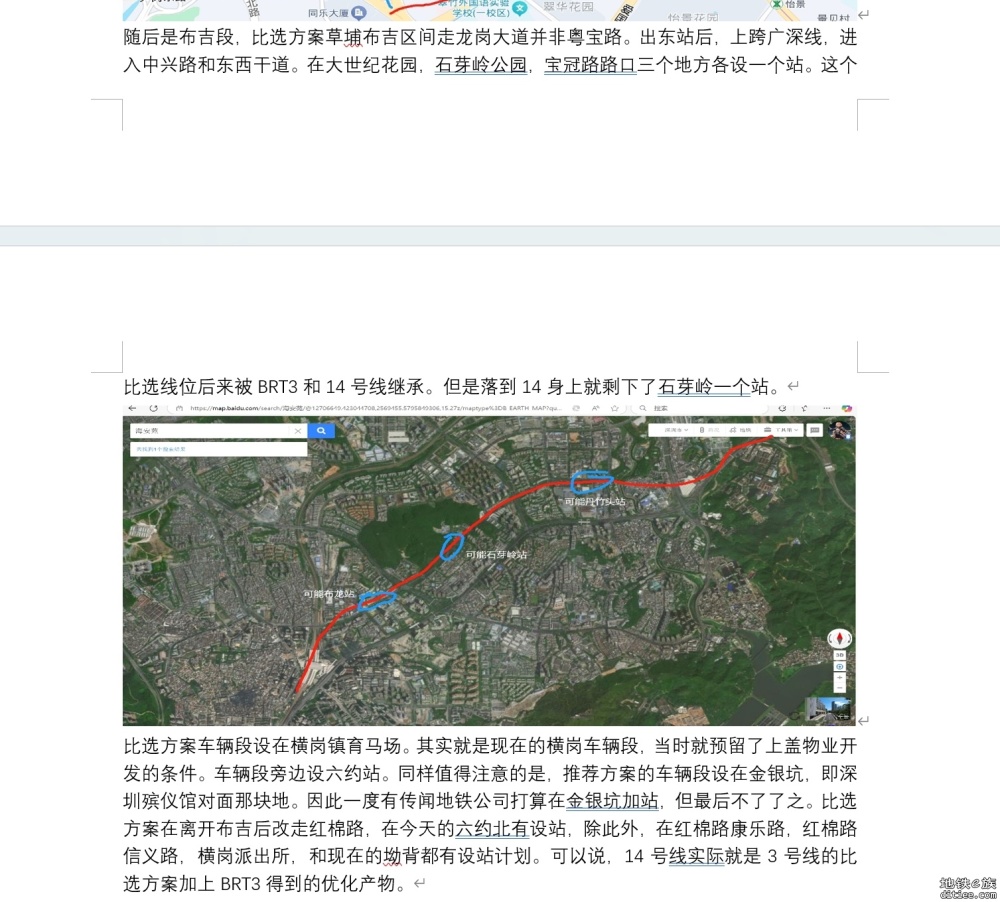Click the map zoom out minus button
The width and height of the screenshot is (1000, 902).
[x=839, y=687]
